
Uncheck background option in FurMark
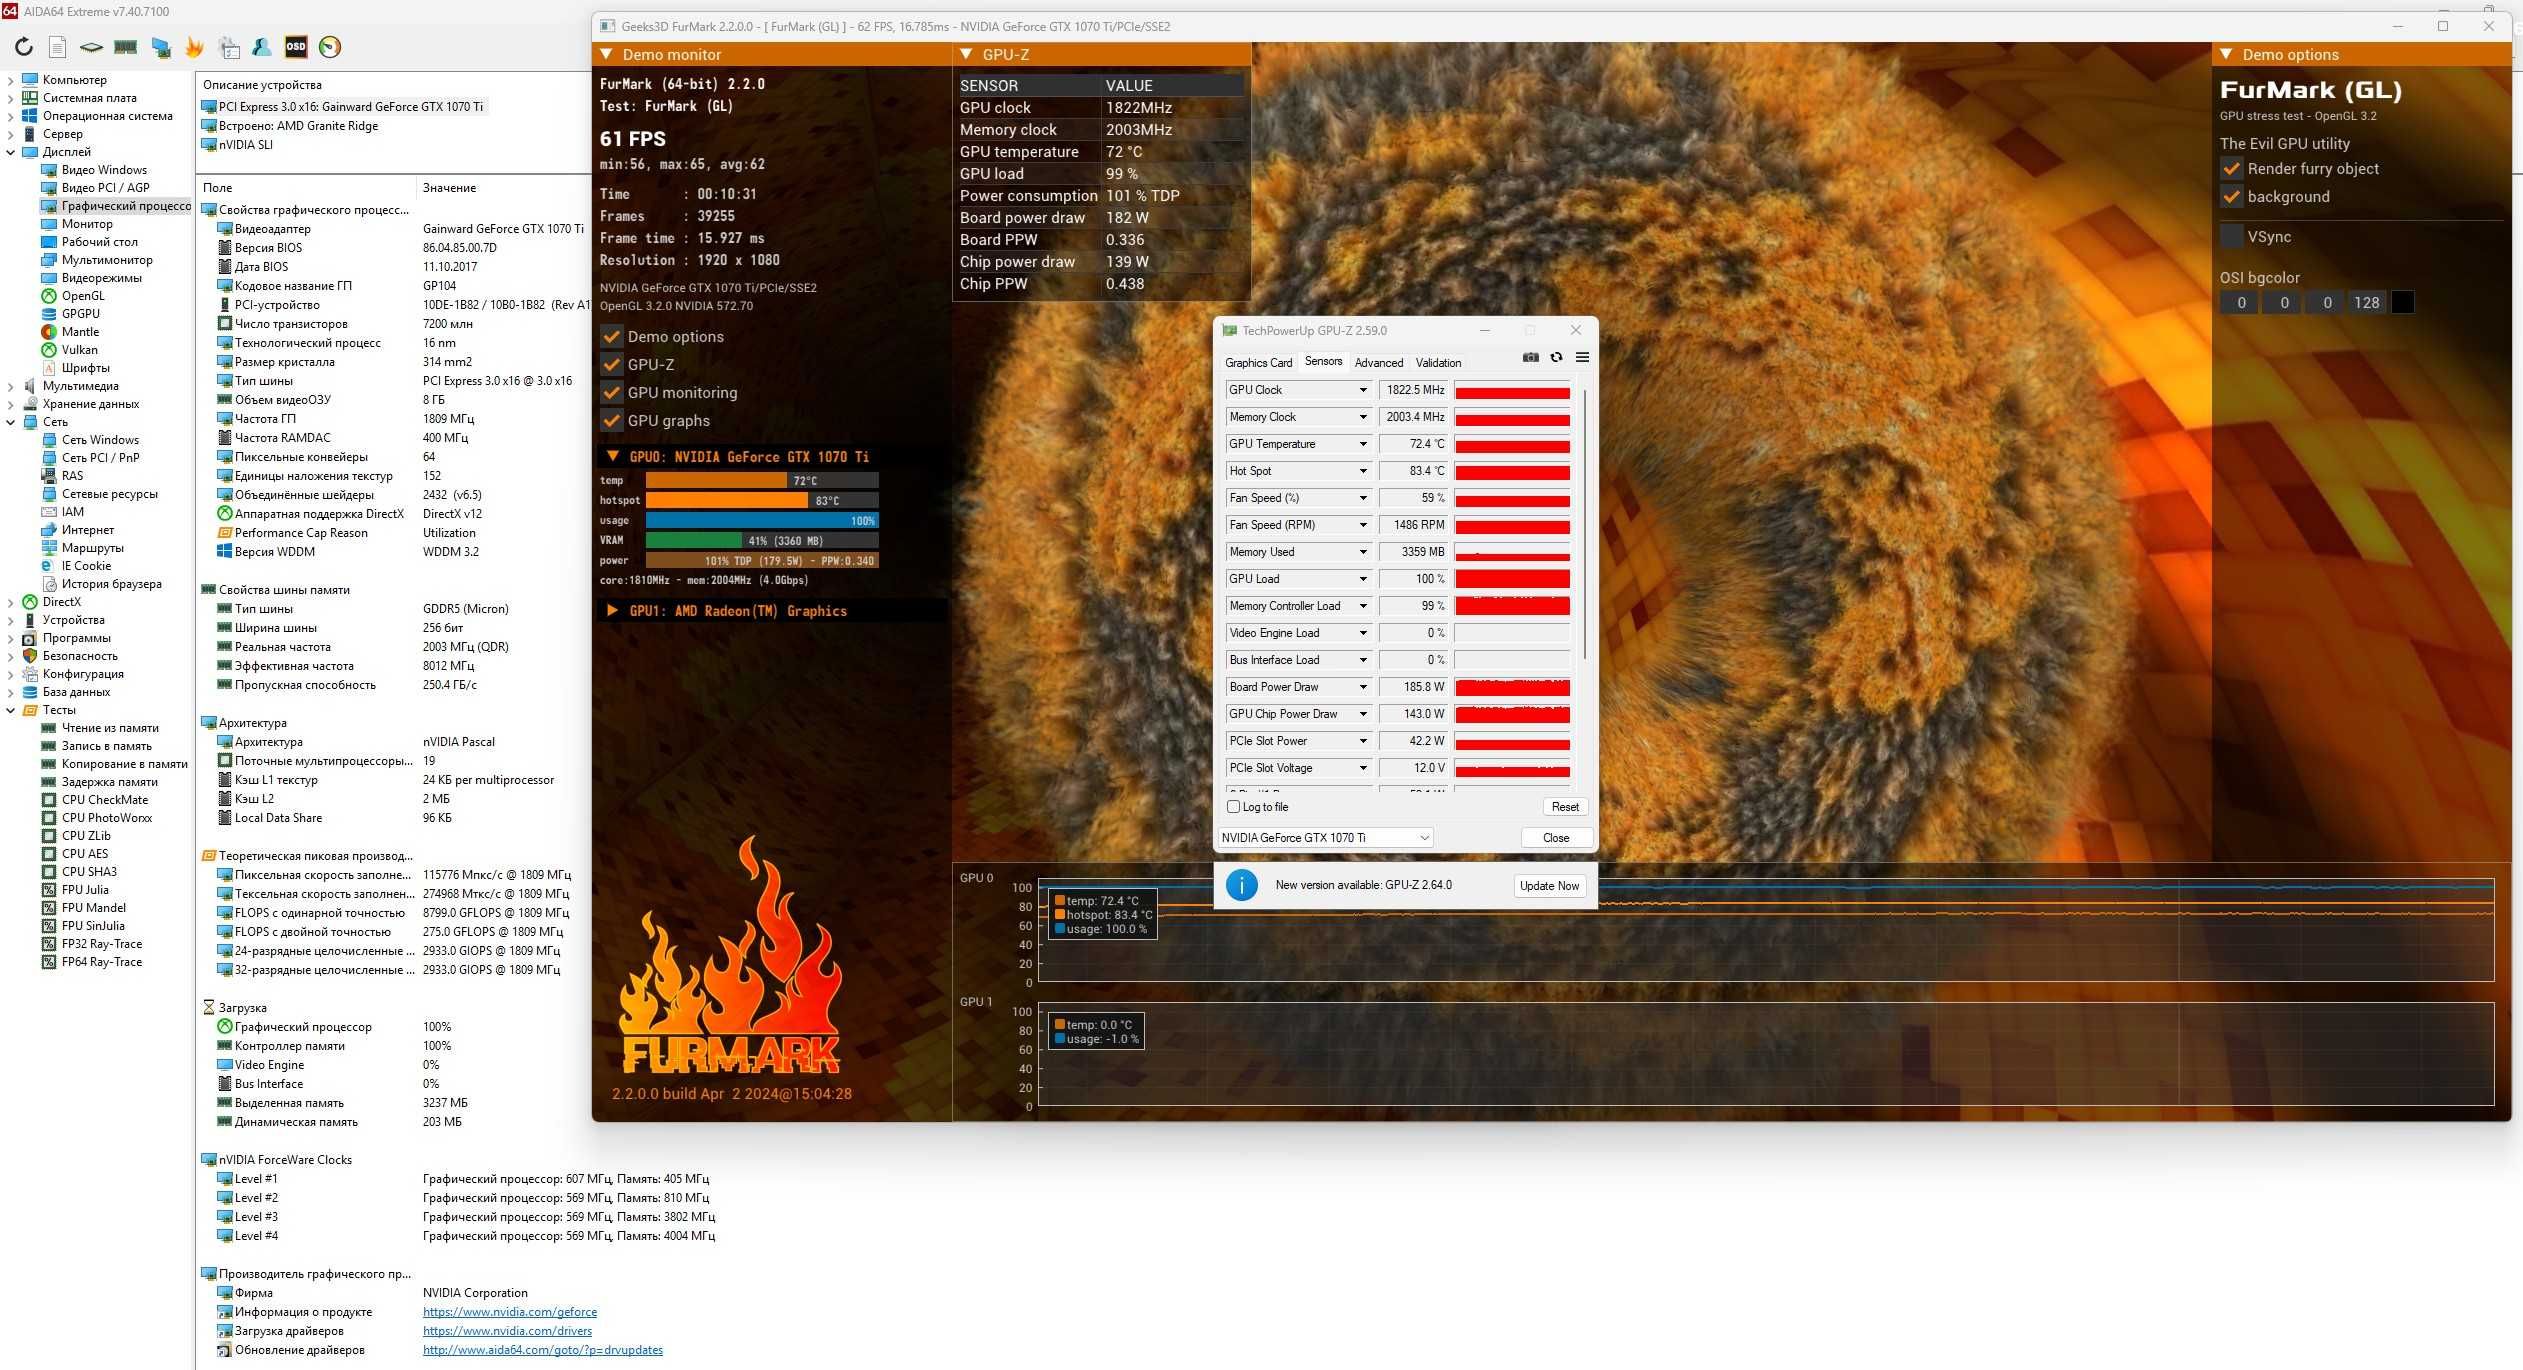point(2231,197)
